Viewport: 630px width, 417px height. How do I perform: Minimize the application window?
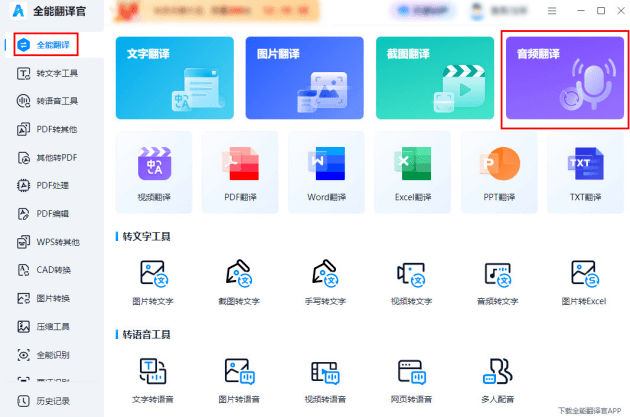click(x=581, y=11)
